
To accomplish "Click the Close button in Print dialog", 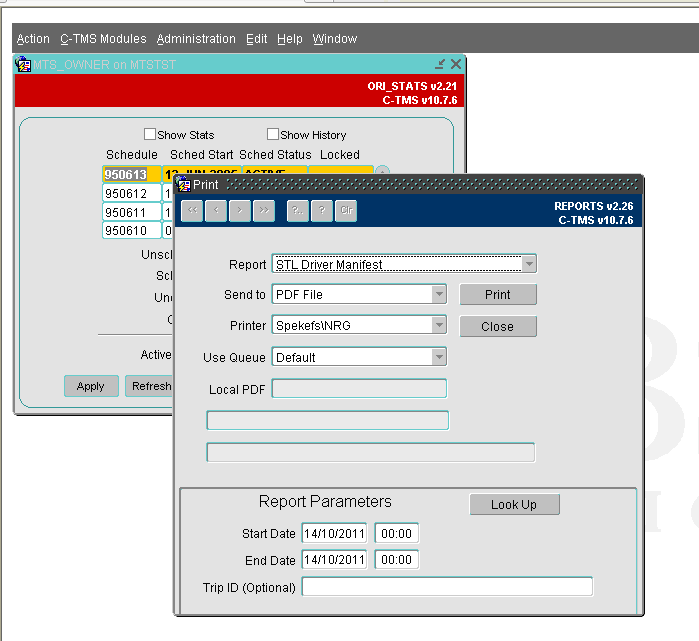I will pyautogui.click(x=498, y=326).
